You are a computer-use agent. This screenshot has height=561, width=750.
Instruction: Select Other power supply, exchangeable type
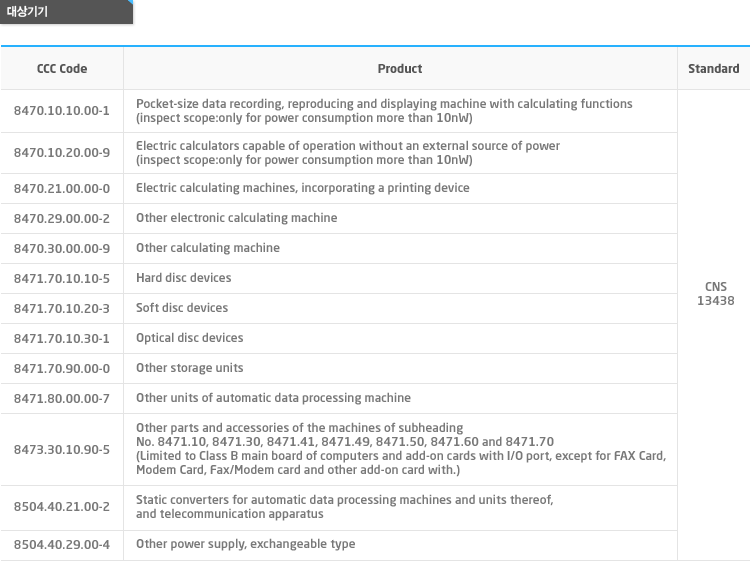tap(245, 544)
